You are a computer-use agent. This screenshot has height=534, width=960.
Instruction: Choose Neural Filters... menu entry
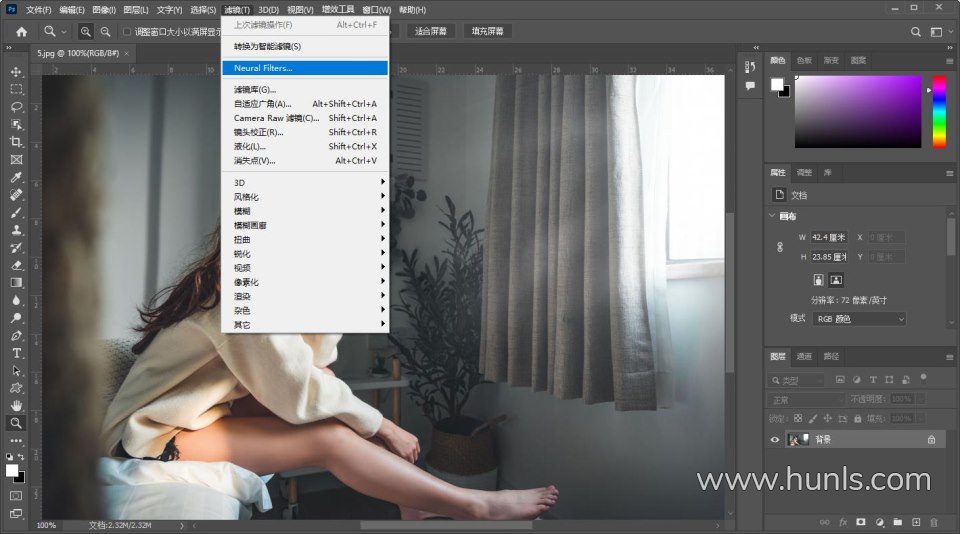(x=305, y=68)
